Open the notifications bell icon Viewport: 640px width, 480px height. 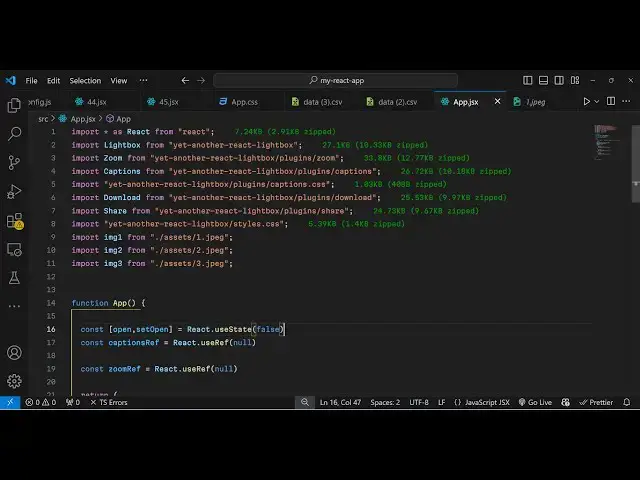pyautogui.click(x=627, y=402)
